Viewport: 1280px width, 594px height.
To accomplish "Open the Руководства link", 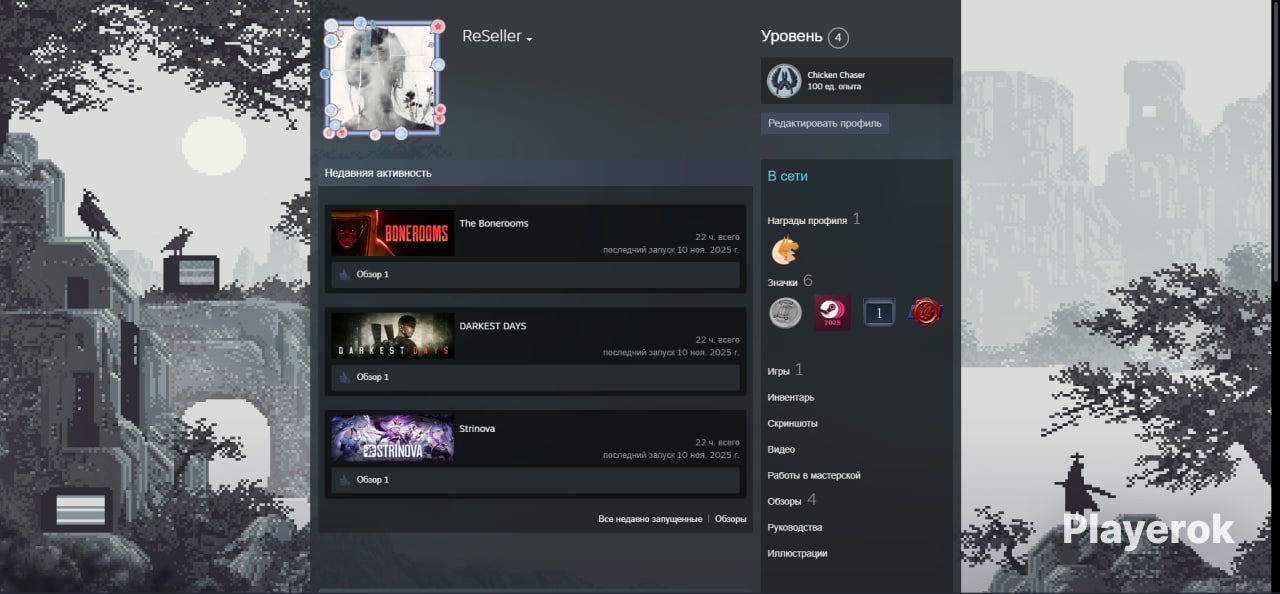I will 795,527.
